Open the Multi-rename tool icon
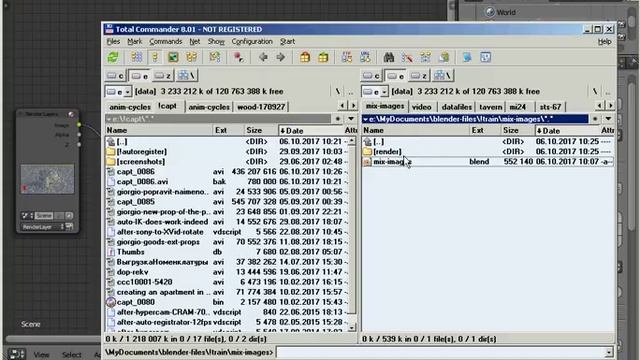The height and width of the screenshot is (360, 640). point(407,57)
